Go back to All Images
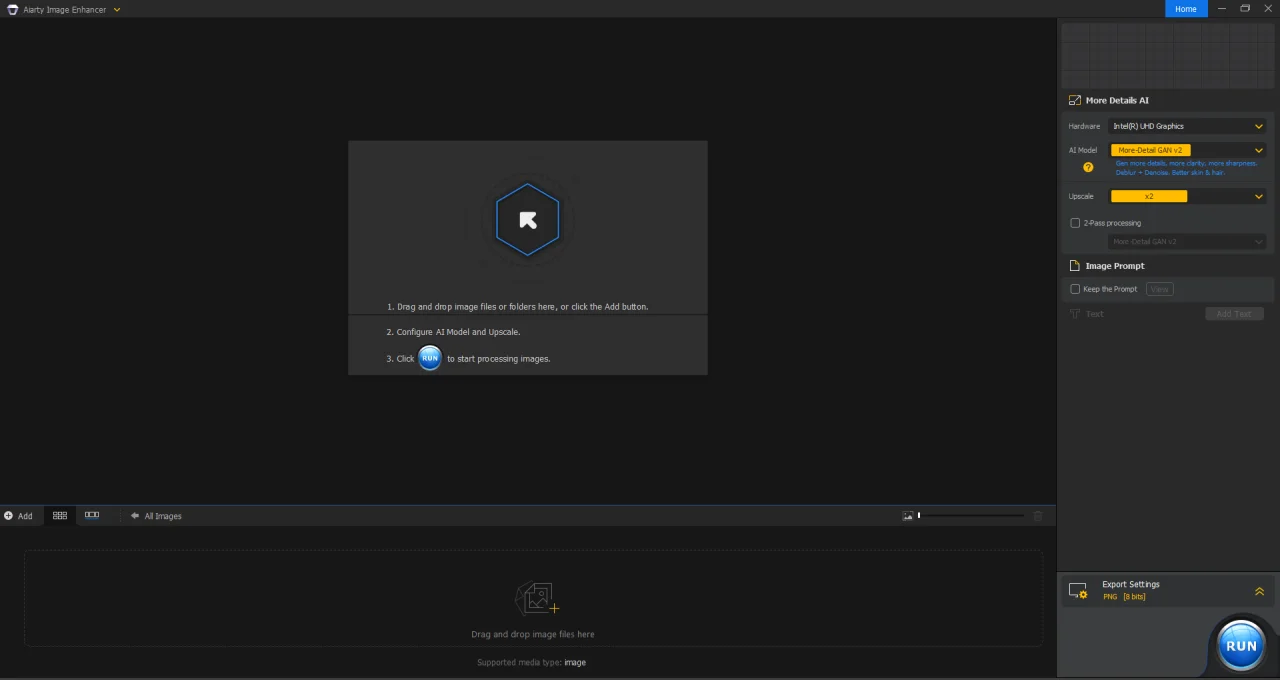The image size is (1280, 680). click(x=156, y=516)
